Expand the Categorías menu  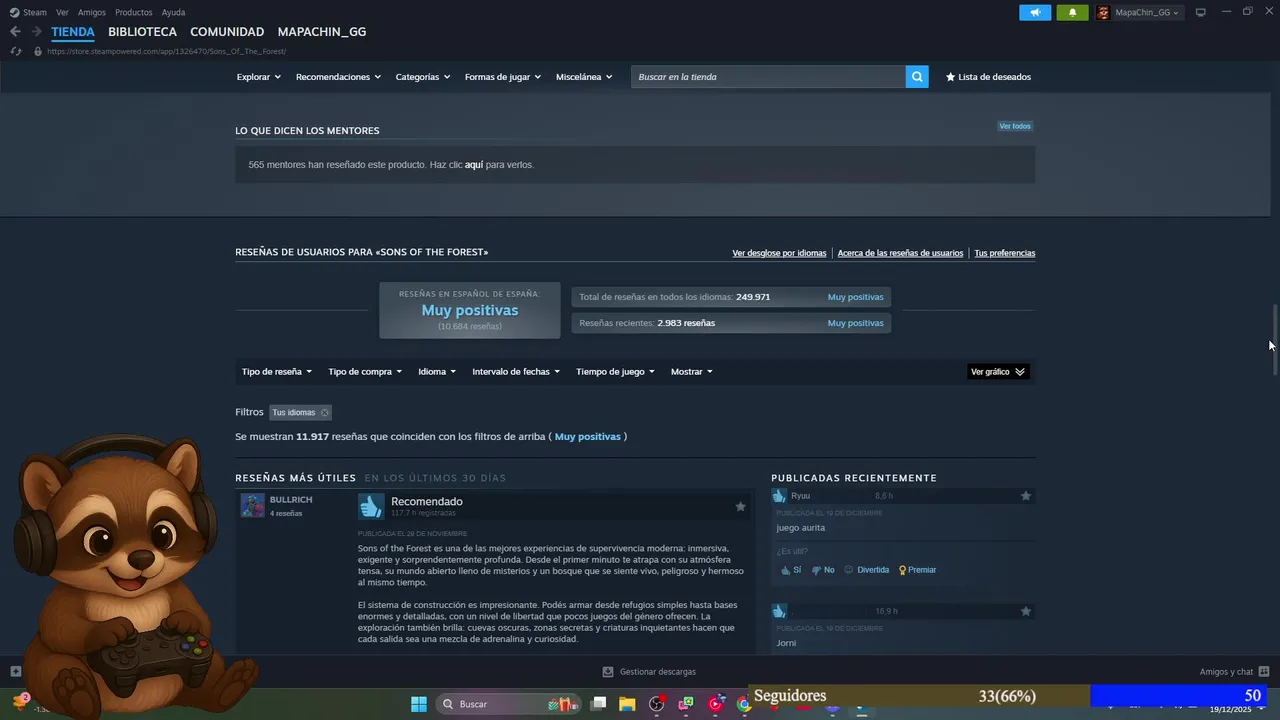click(x=423, y=77)
